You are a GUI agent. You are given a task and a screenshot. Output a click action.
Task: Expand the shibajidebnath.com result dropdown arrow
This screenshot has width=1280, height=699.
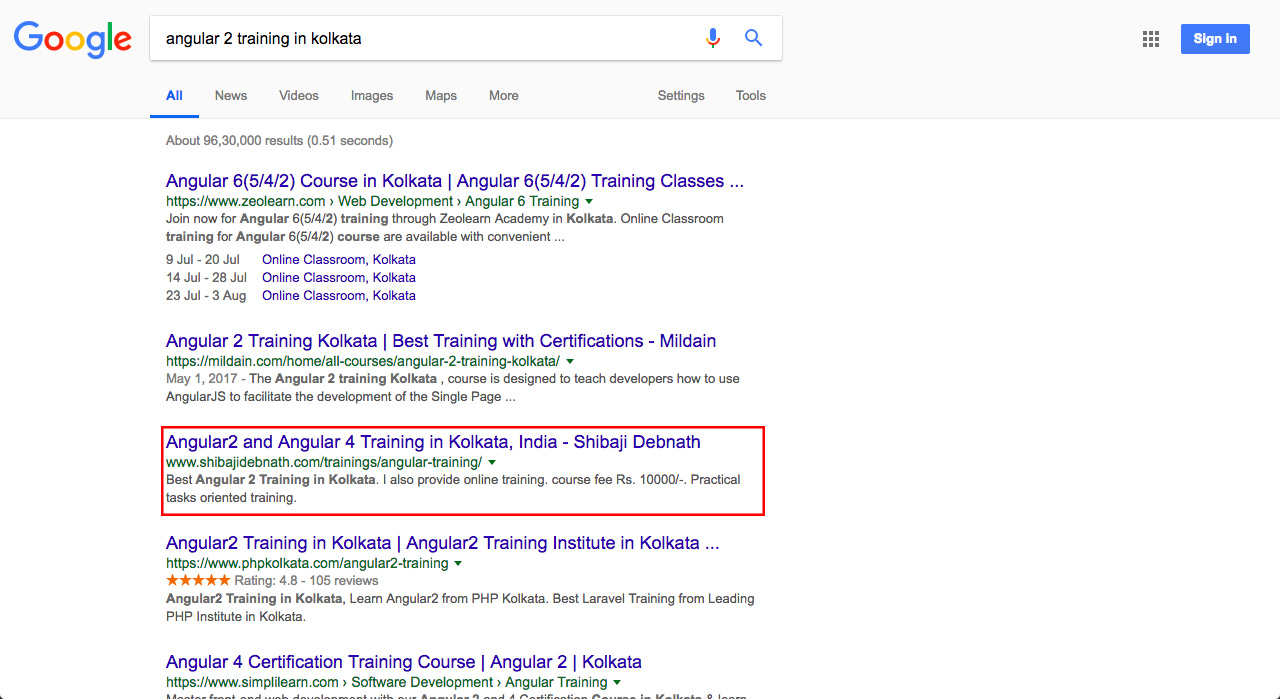(x=492, y=462)
